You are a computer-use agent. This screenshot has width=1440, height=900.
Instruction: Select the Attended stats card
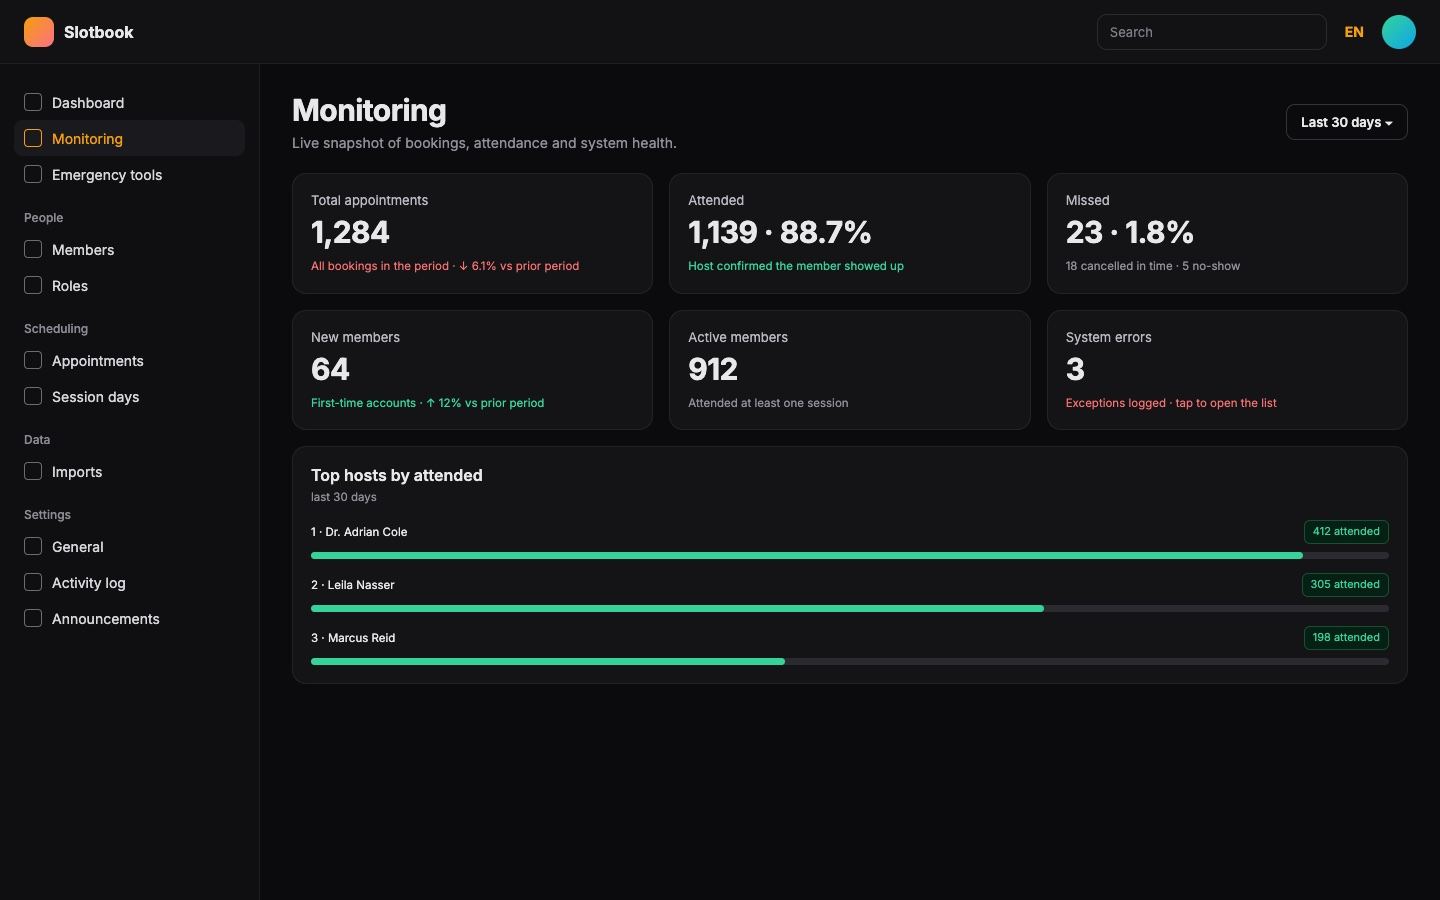(849, 233)
